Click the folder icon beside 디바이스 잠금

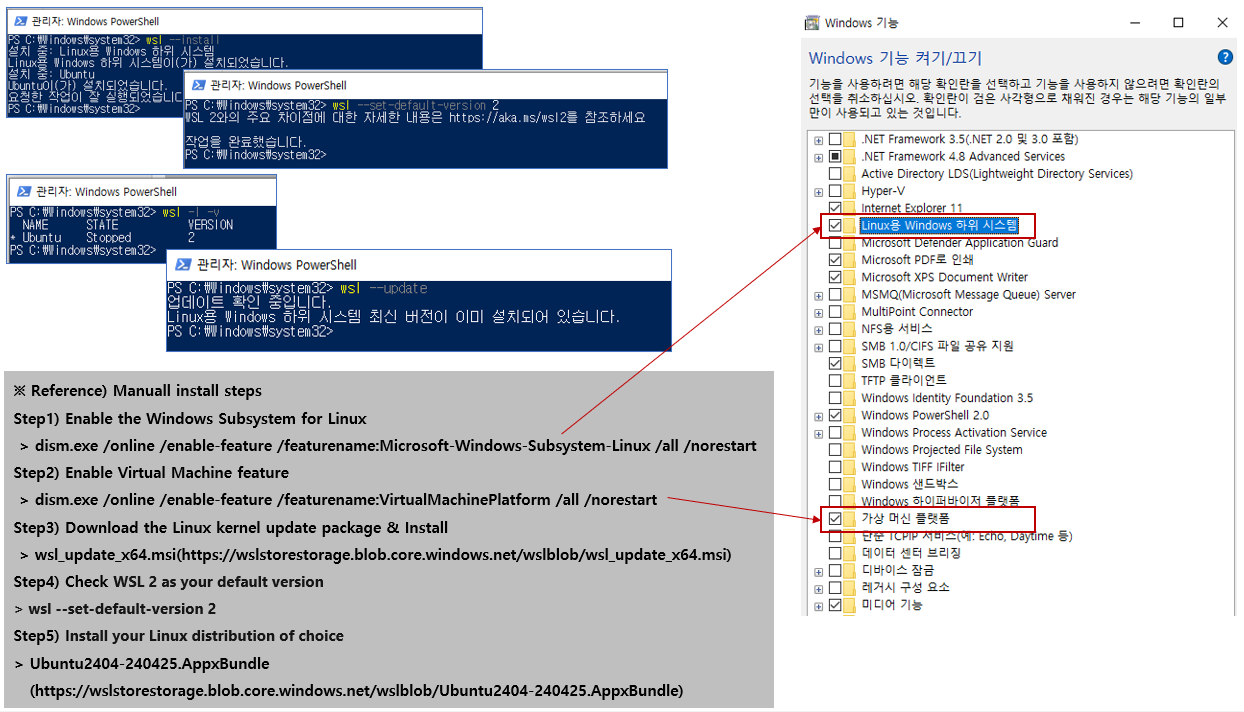pos(850,570)
